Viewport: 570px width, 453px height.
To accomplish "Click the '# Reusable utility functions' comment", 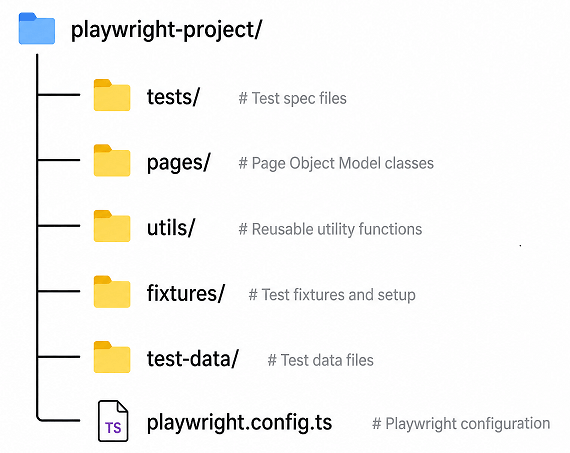I will (x=330, y=229).
